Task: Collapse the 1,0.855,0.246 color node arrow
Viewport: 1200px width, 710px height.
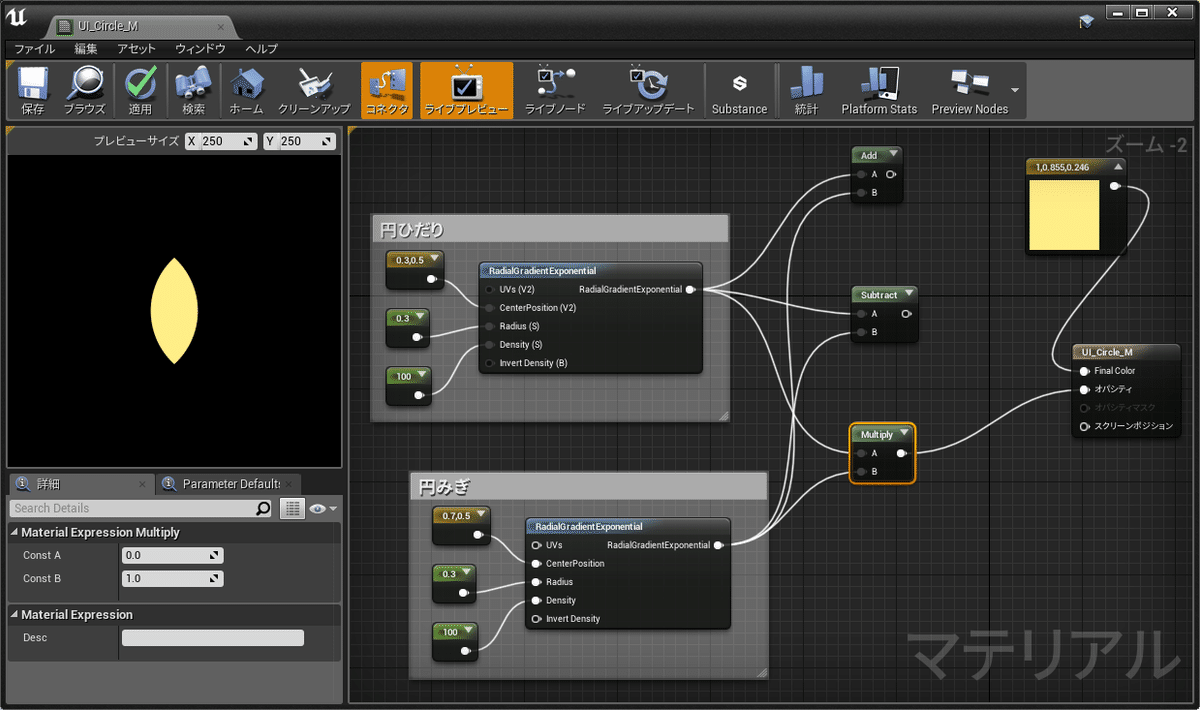Action: (1119, 166)
